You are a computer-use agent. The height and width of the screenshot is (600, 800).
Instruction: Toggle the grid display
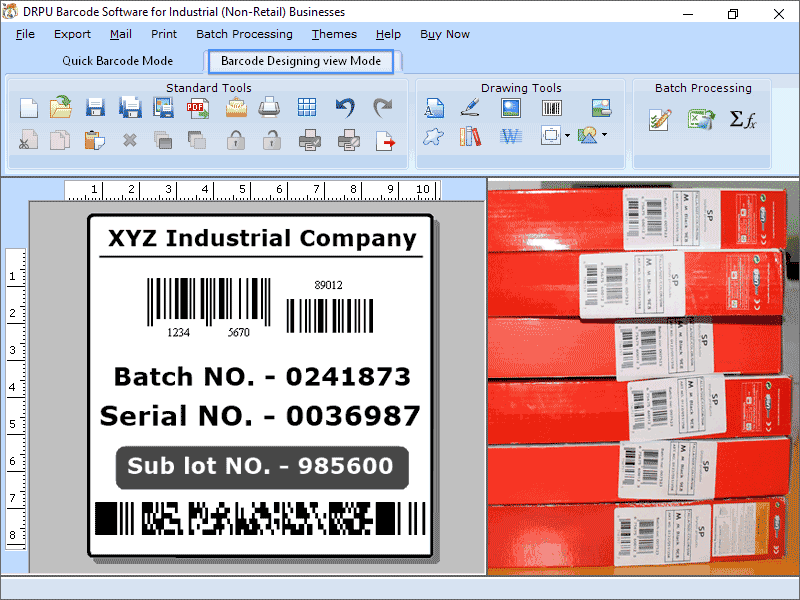[x=304, y=107]
